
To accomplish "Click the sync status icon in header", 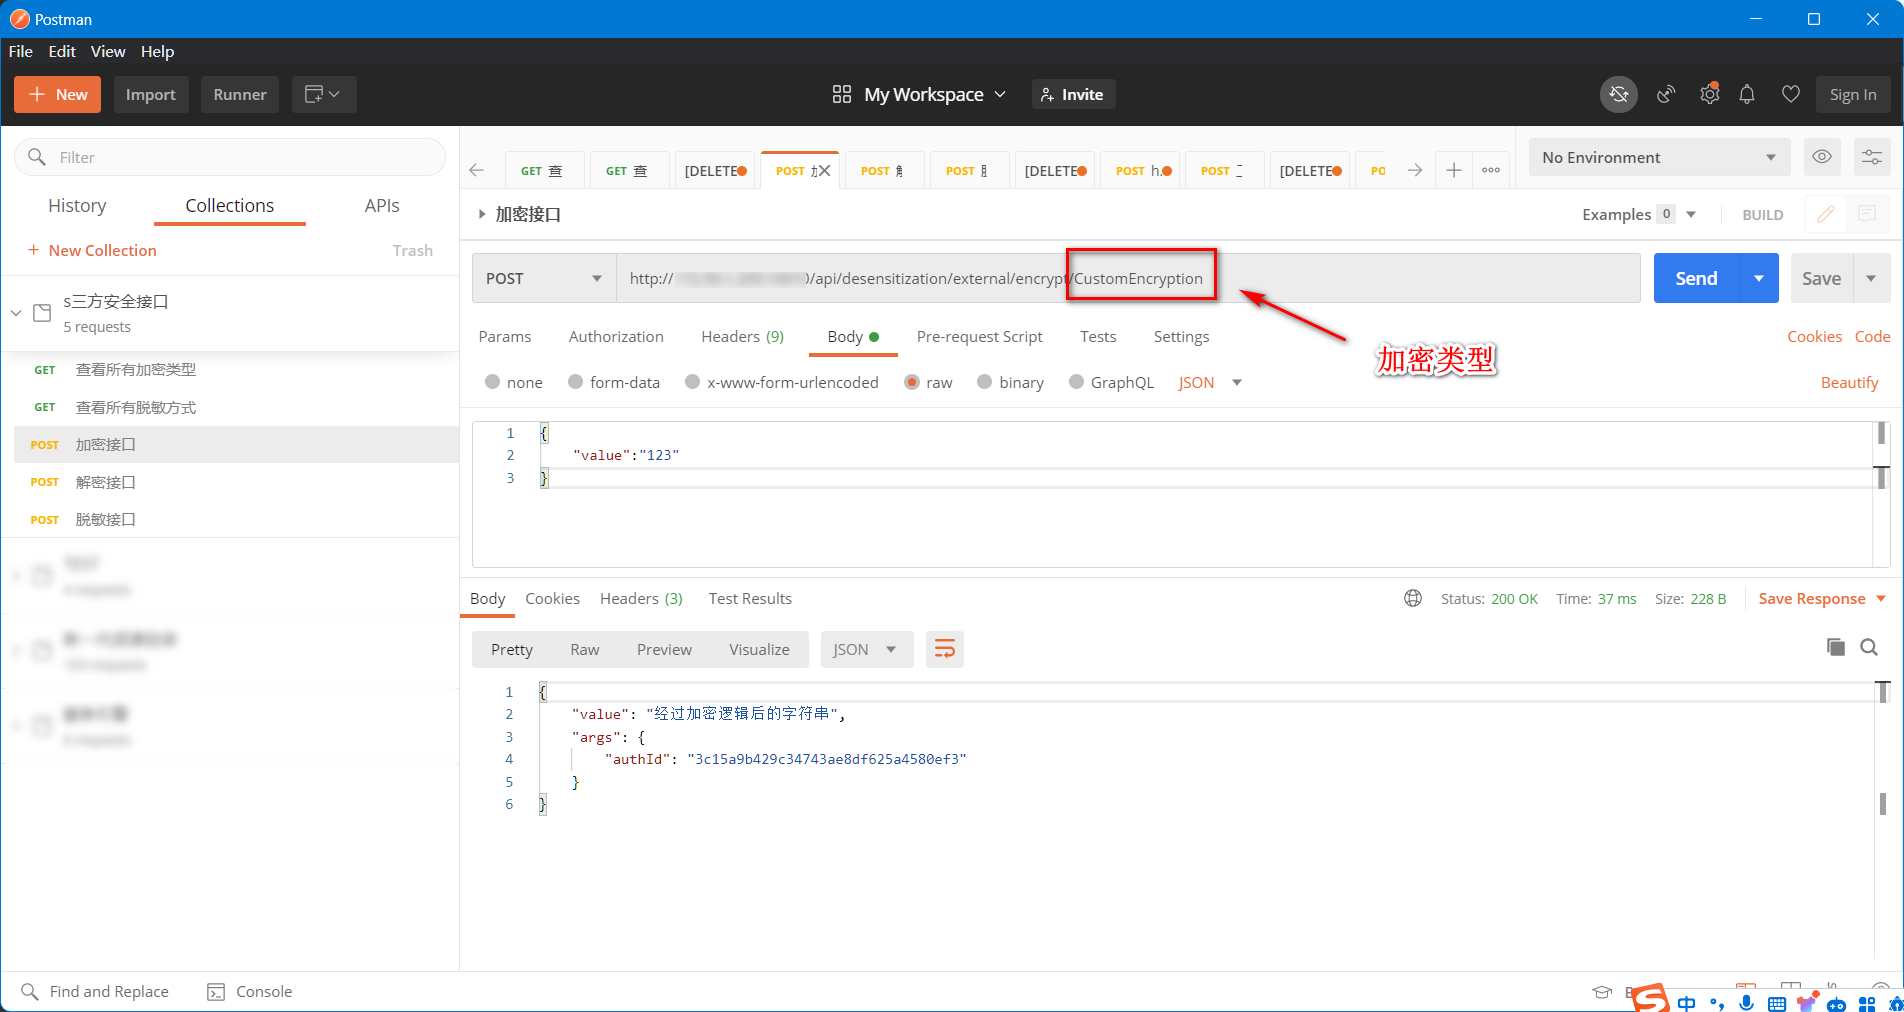I will pyautogui.click(x=1618, y=94).
